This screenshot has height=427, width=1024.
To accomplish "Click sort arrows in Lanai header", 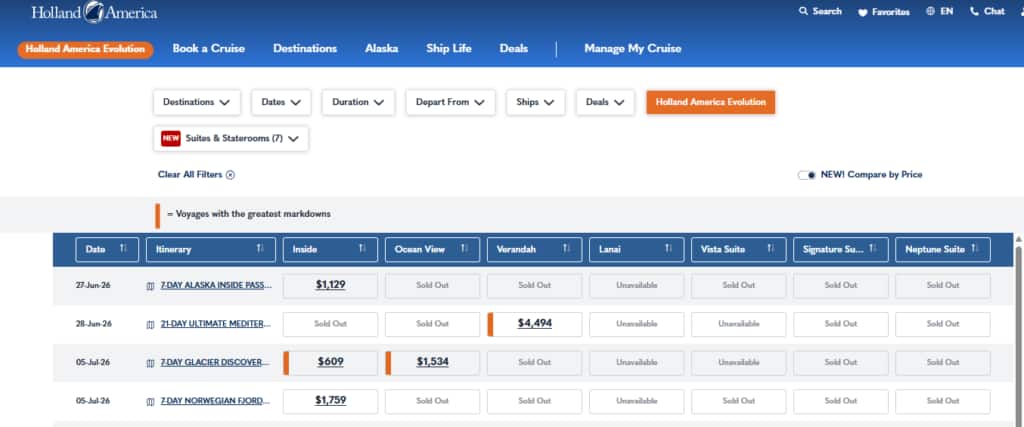I will tap(669, 249).
